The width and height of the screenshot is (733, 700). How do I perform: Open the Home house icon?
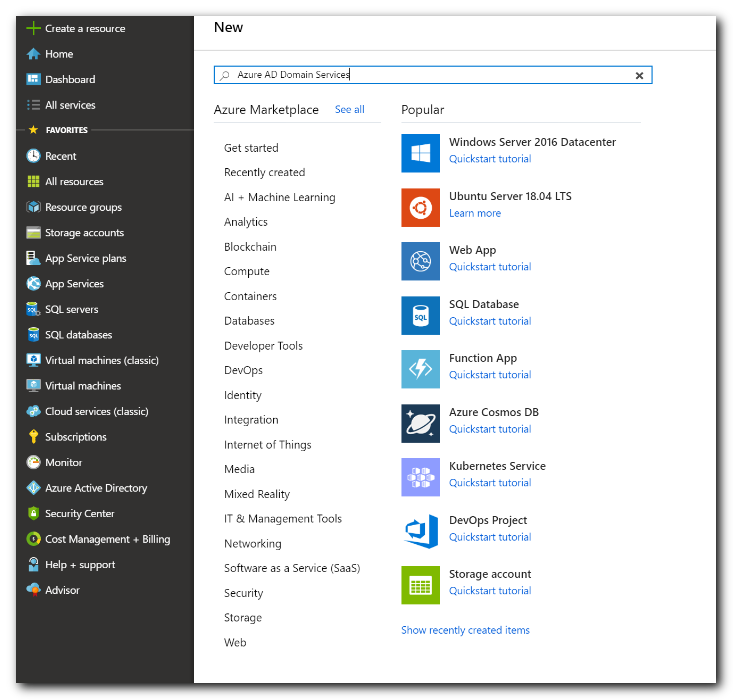click(x=33, y=54)
